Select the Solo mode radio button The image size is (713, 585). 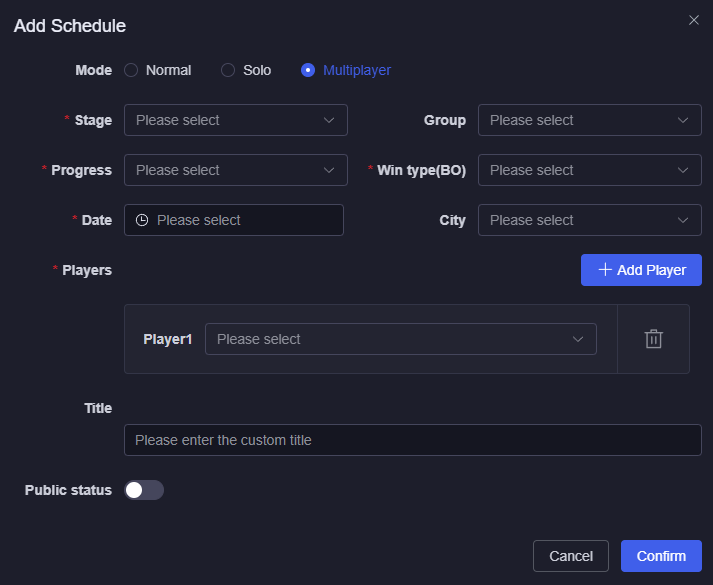(228, 70)
